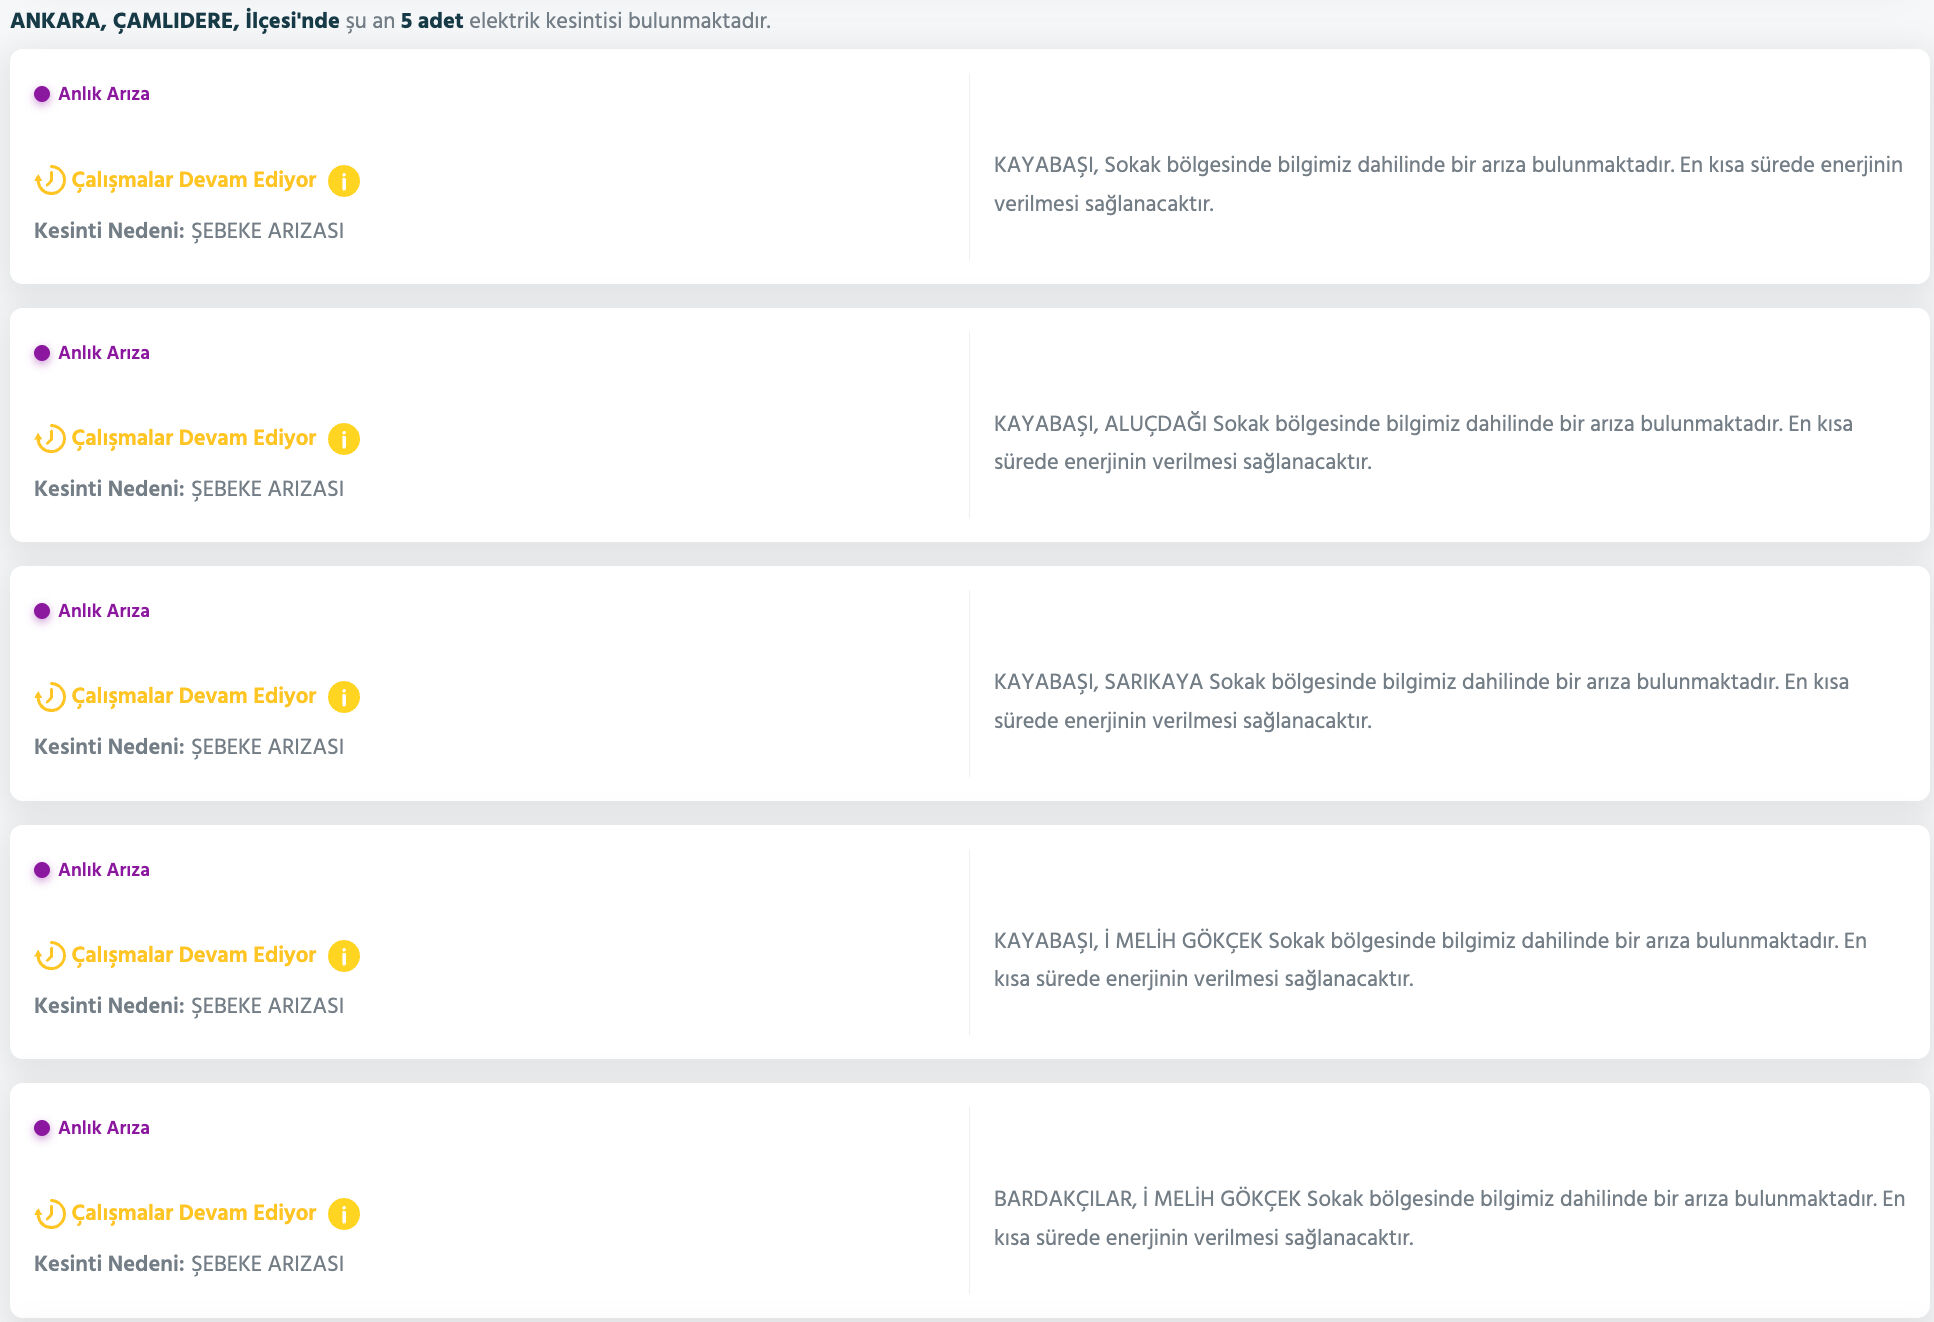Click the purple dot in the first outage card
This screenshot has height=1322, width=1934.
click(42, 94)
